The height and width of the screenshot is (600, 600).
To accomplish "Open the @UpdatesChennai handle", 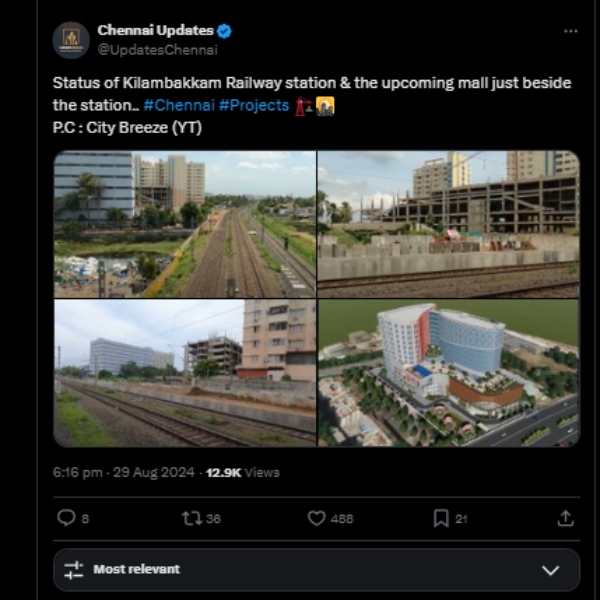I will coord(157,49).
